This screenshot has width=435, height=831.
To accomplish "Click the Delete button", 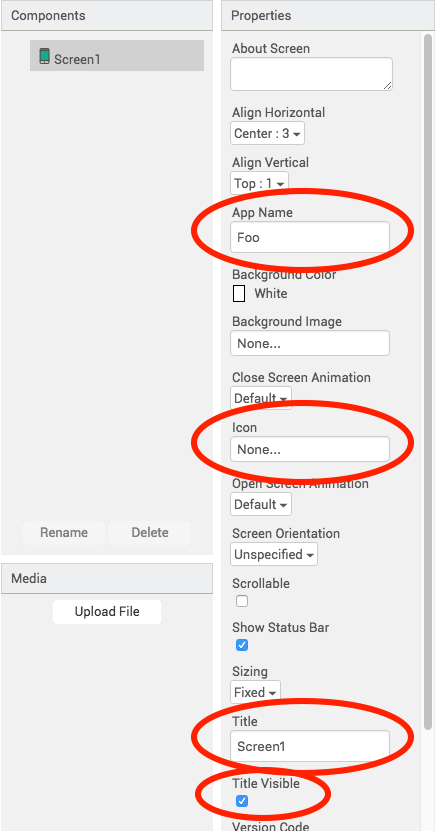I will pyautogui.click(x=150, y=532).
